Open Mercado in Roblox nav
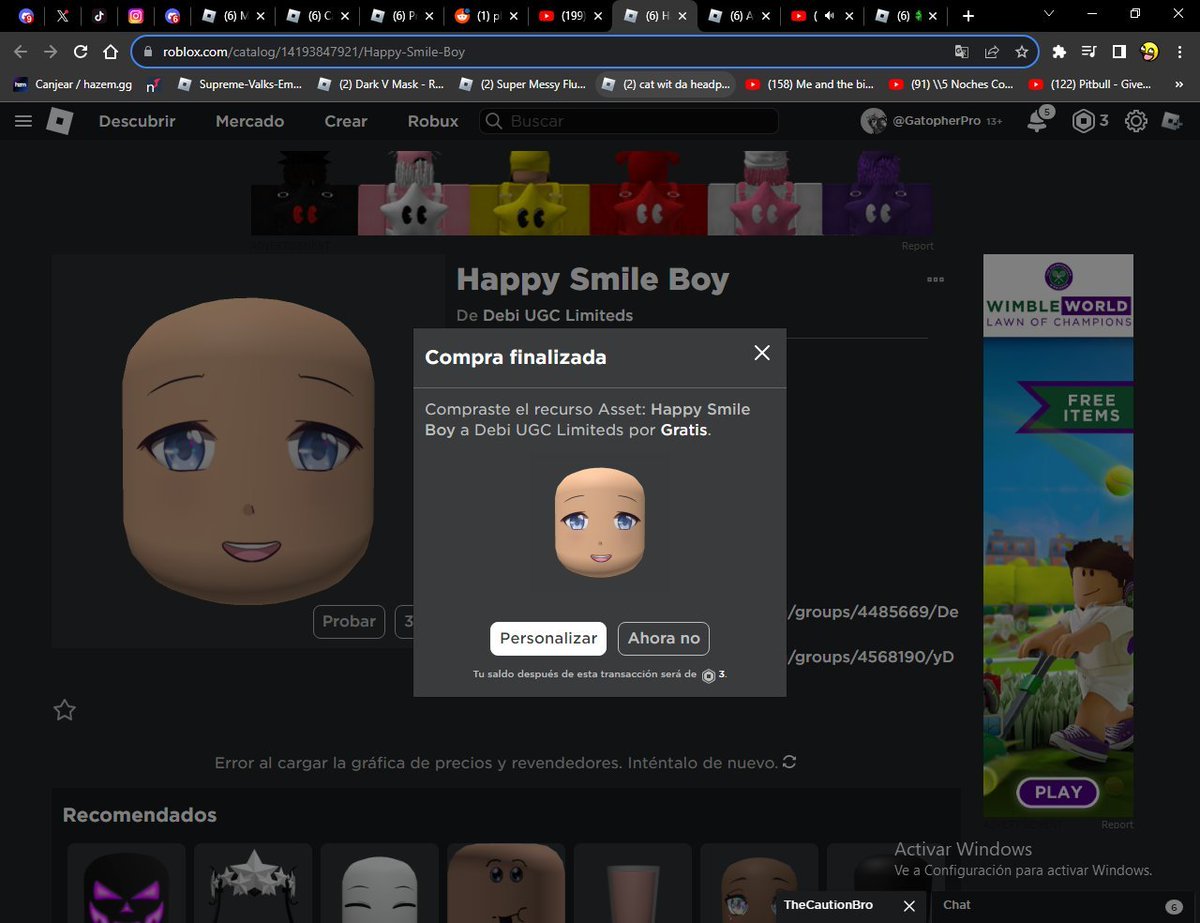Viewport: 1200px width, 923px height. [x=250, y=121]
